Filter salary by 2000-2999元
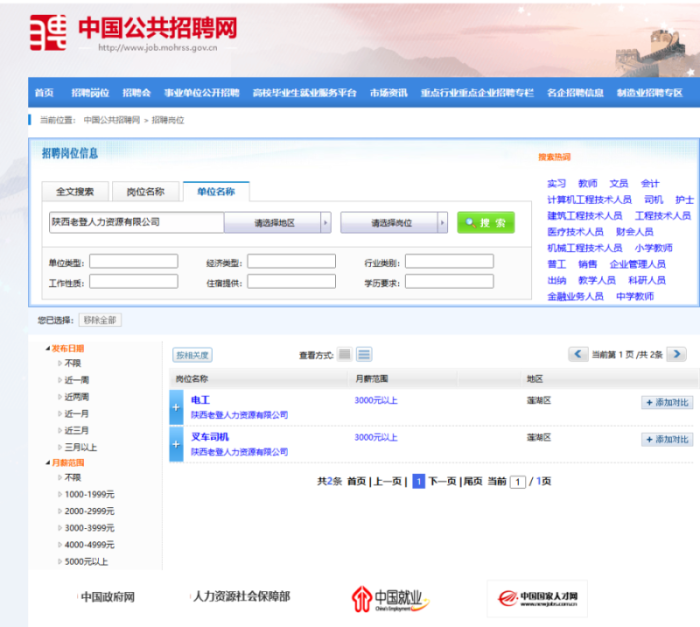Image resolution: width=700 pixels, height=627 pixels. click(89, 511)
